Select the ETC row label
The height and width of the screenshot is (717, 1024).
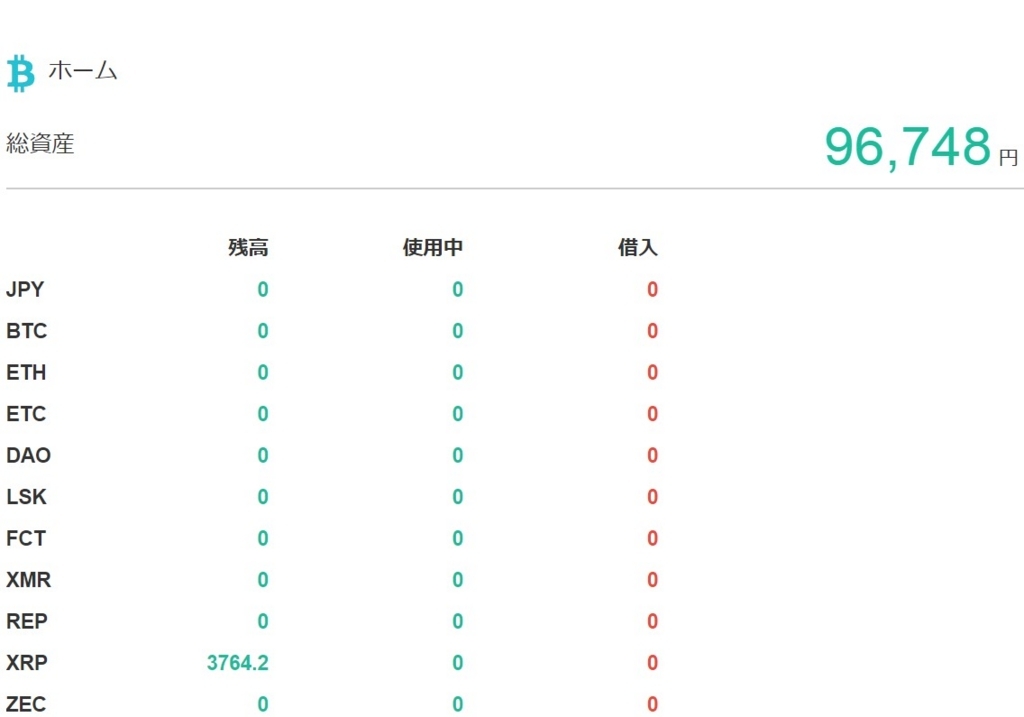pos(26,414)
